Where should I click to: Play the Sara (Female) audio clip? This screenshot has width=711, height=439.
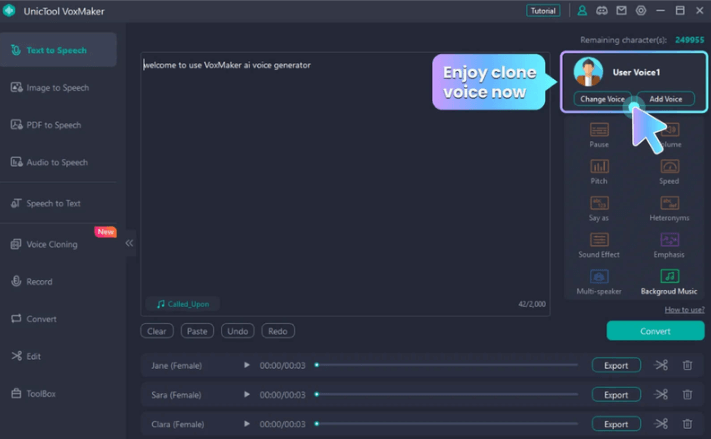(x=247, y=395)
